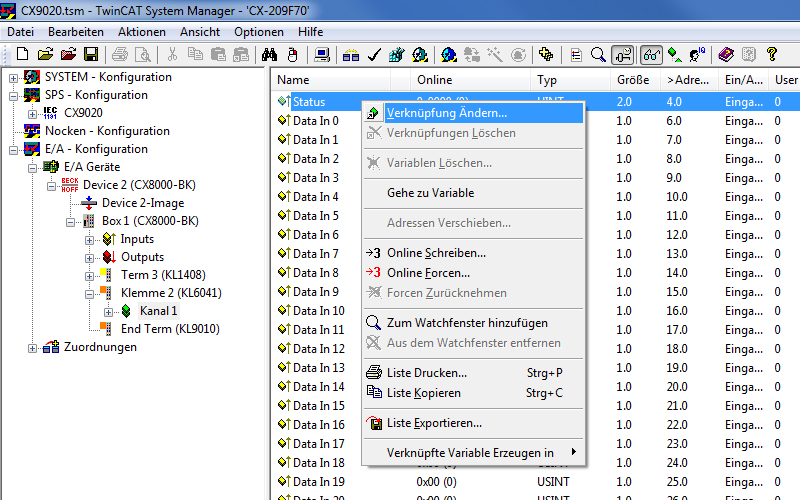The image size is (800, 500).
Task: Sort by the Größe column header
Action: (x=635, y=80)
